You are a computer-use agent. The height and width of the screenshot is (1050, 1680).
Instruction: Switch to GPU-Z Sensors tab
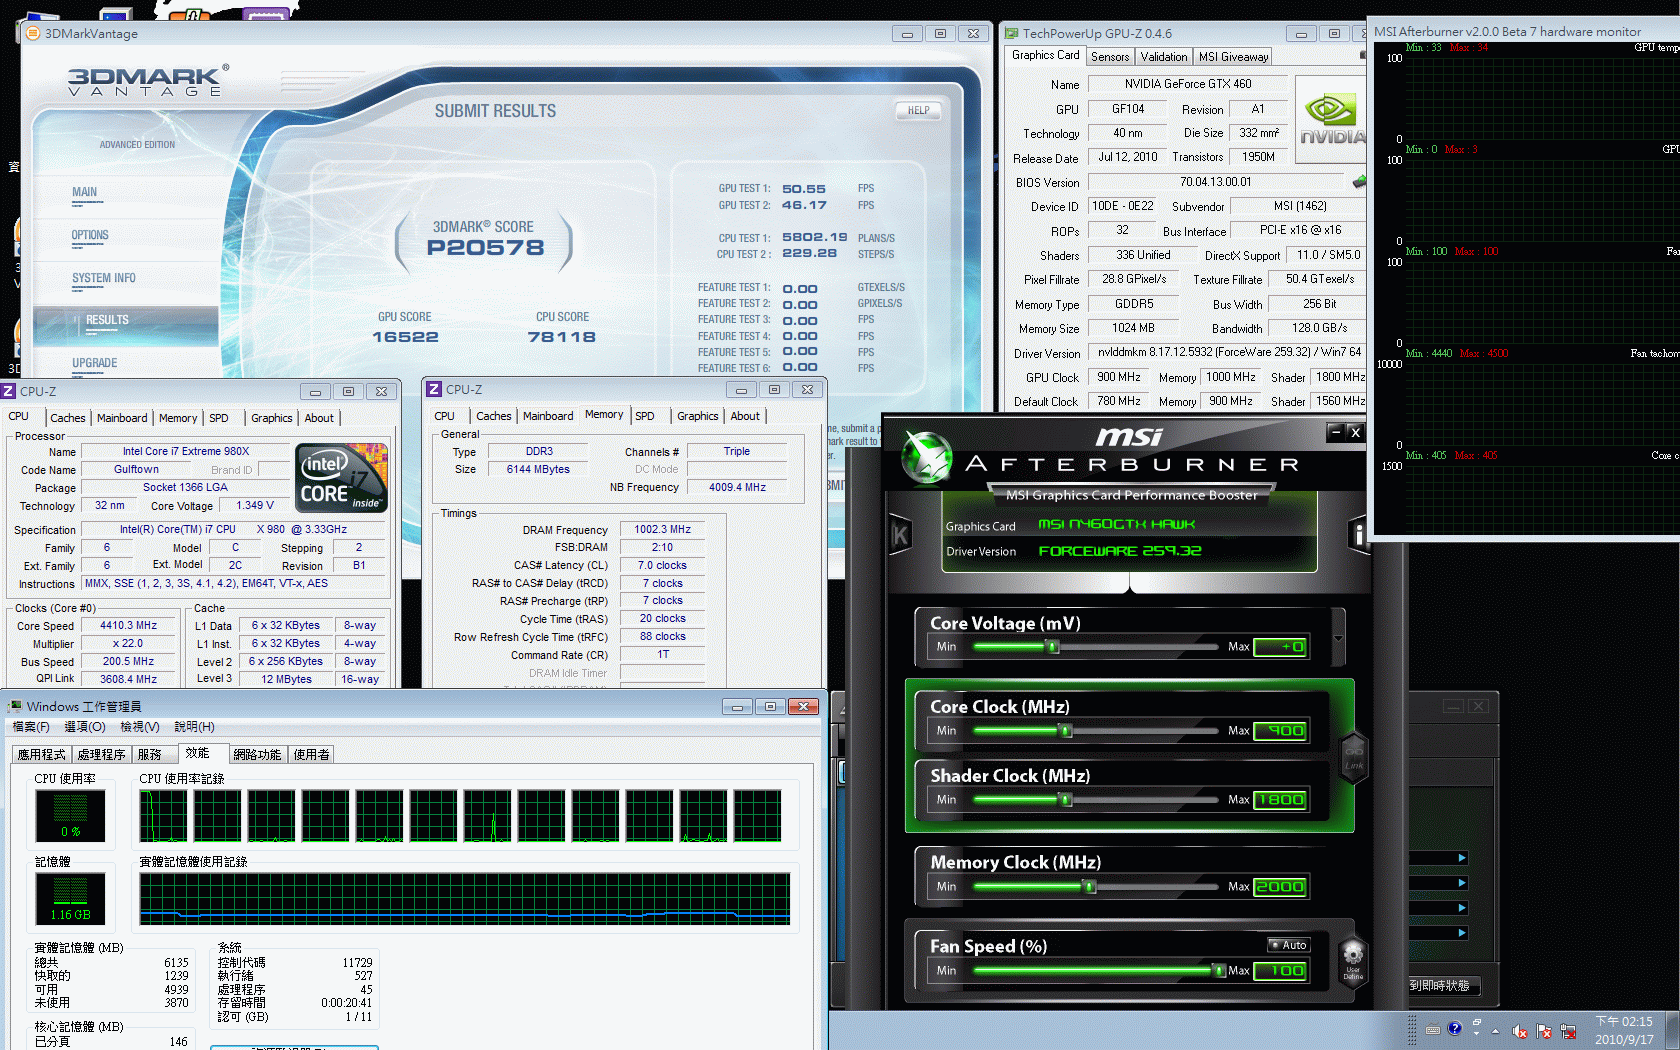pyautogui.click(x=1110, y=57)
